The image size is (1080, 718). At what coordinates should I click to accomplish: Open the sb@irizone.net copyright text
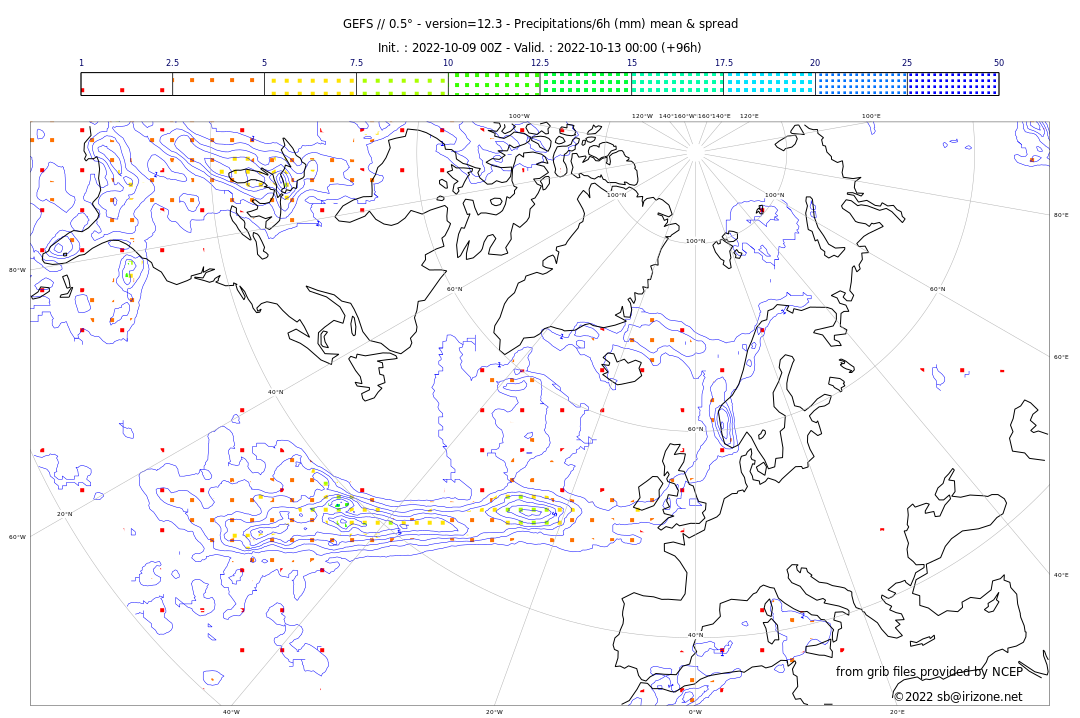pyautogui.click(x=957, y=696)
